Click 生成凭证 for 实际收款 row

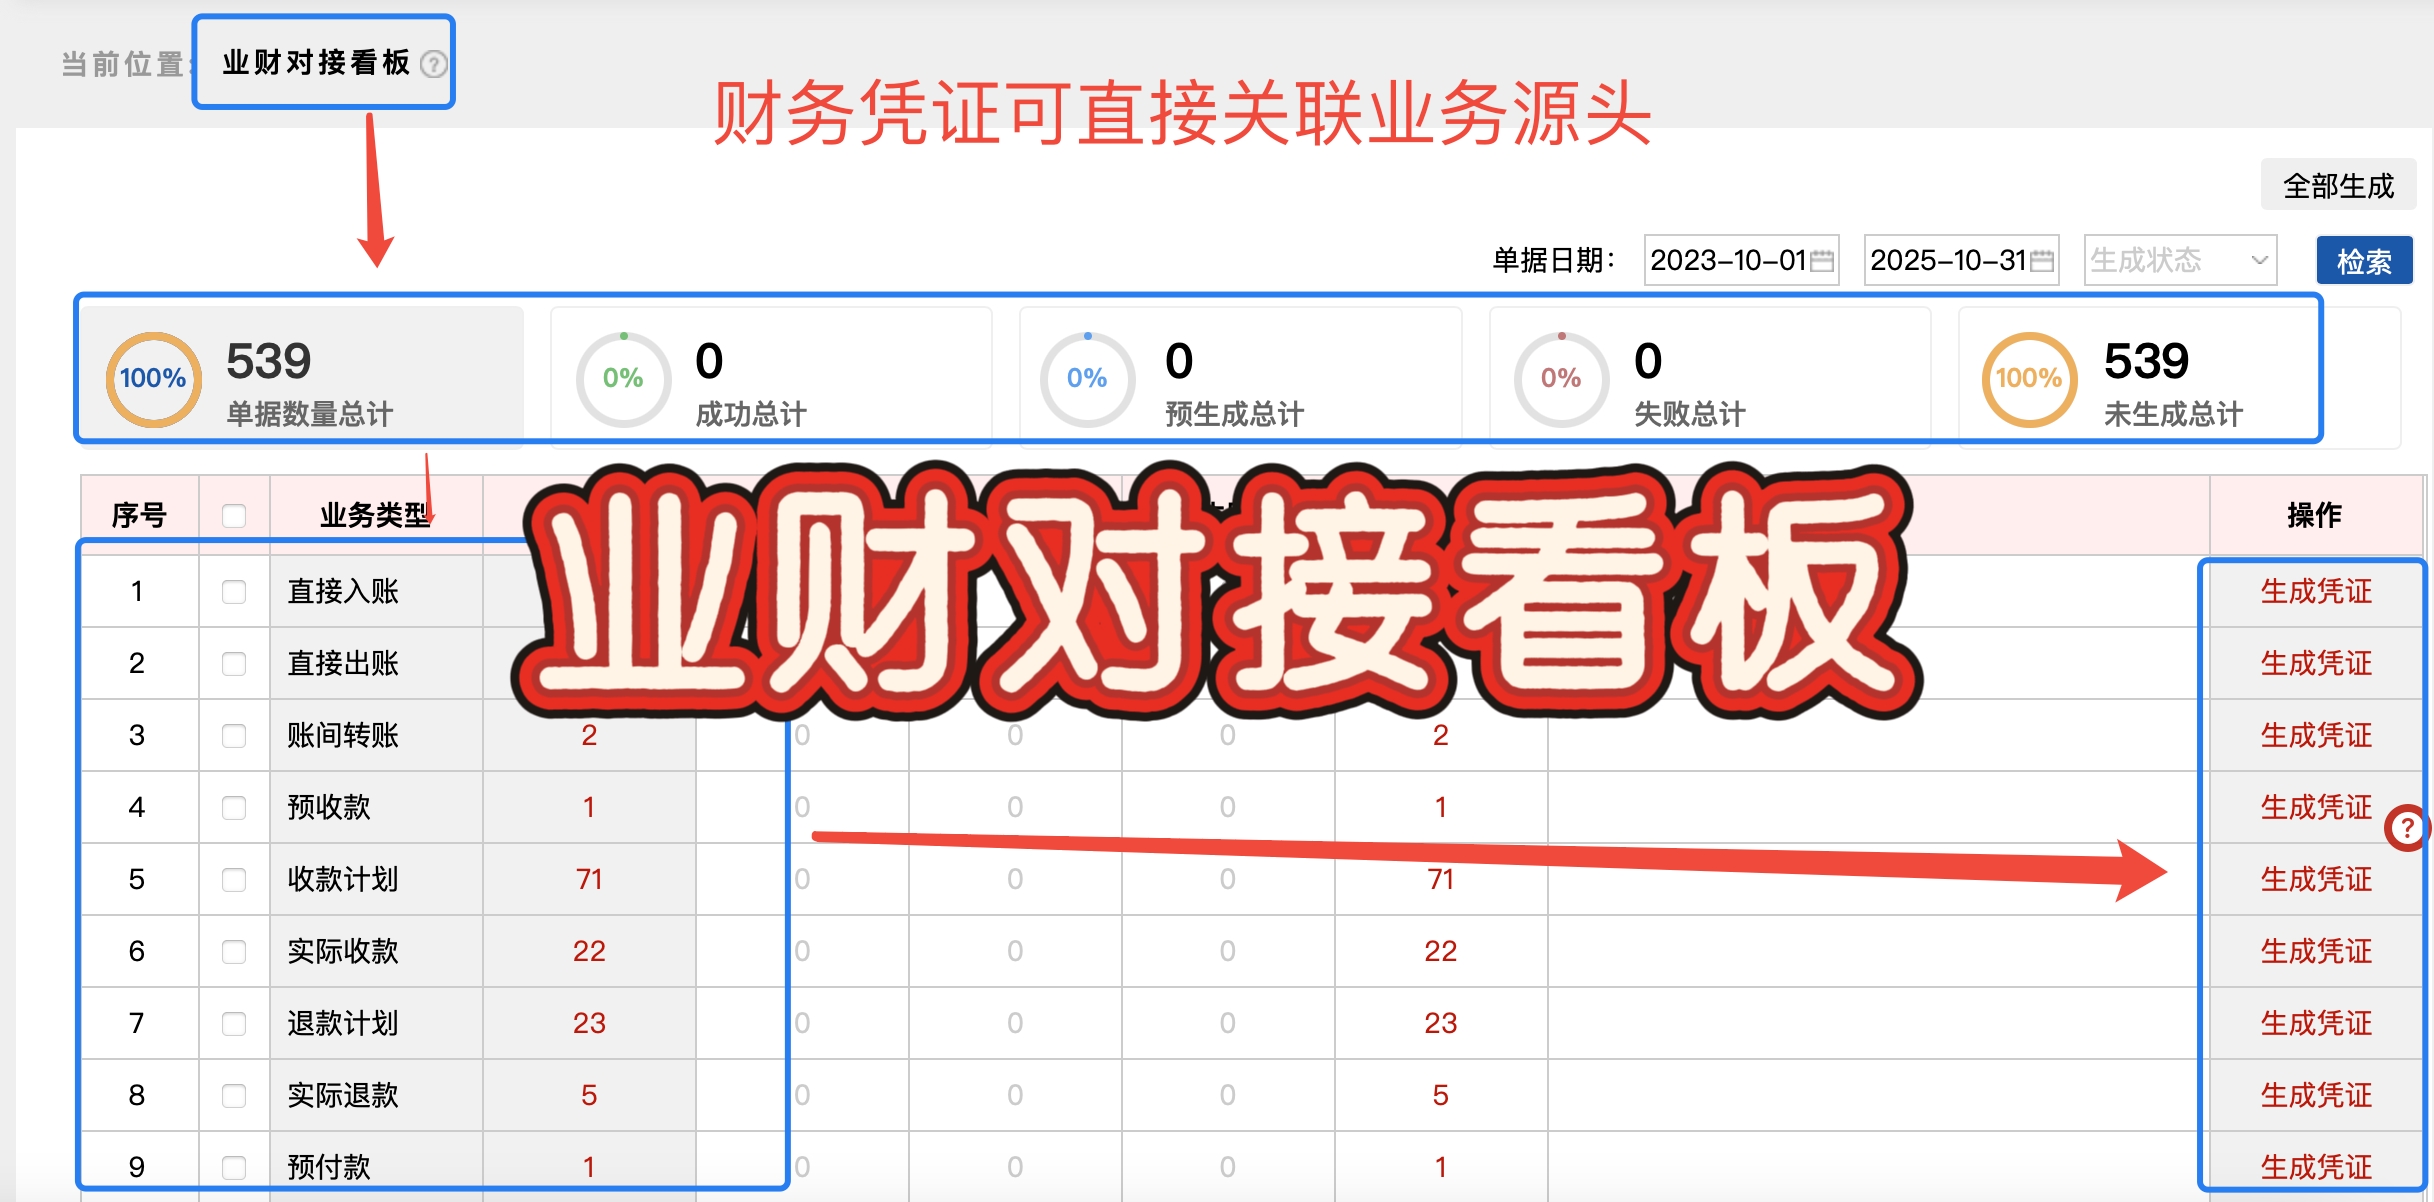[x=2316, y=951]
